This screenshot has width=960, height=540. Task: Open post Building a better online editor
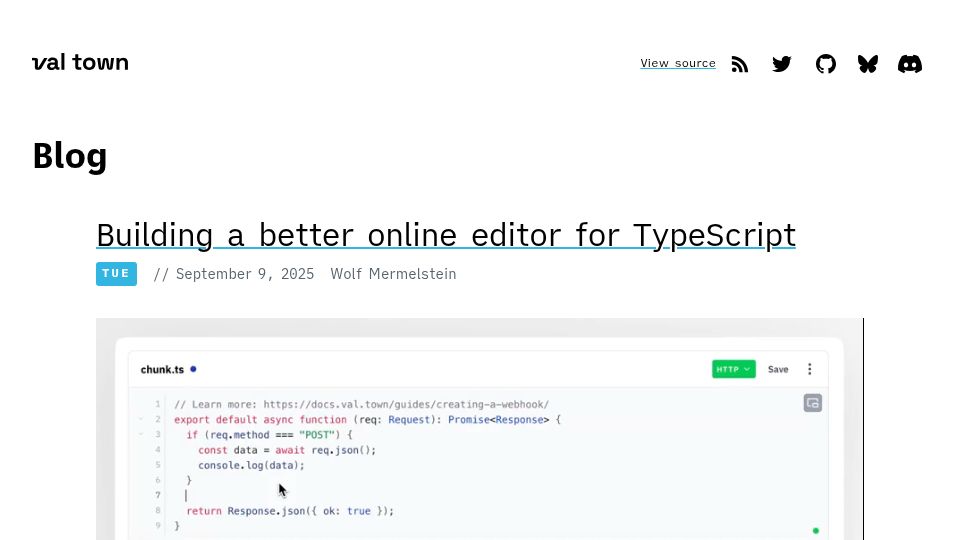pyautogui.click(x=446, y=235)
